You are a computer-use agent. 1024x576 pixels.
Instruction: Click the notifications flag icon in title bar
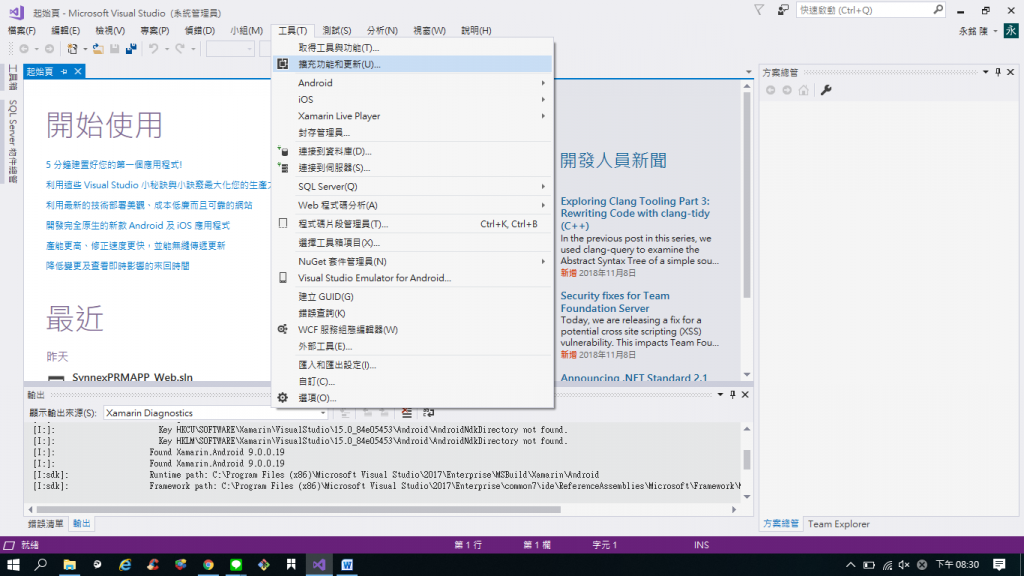(x=759, y=10)
